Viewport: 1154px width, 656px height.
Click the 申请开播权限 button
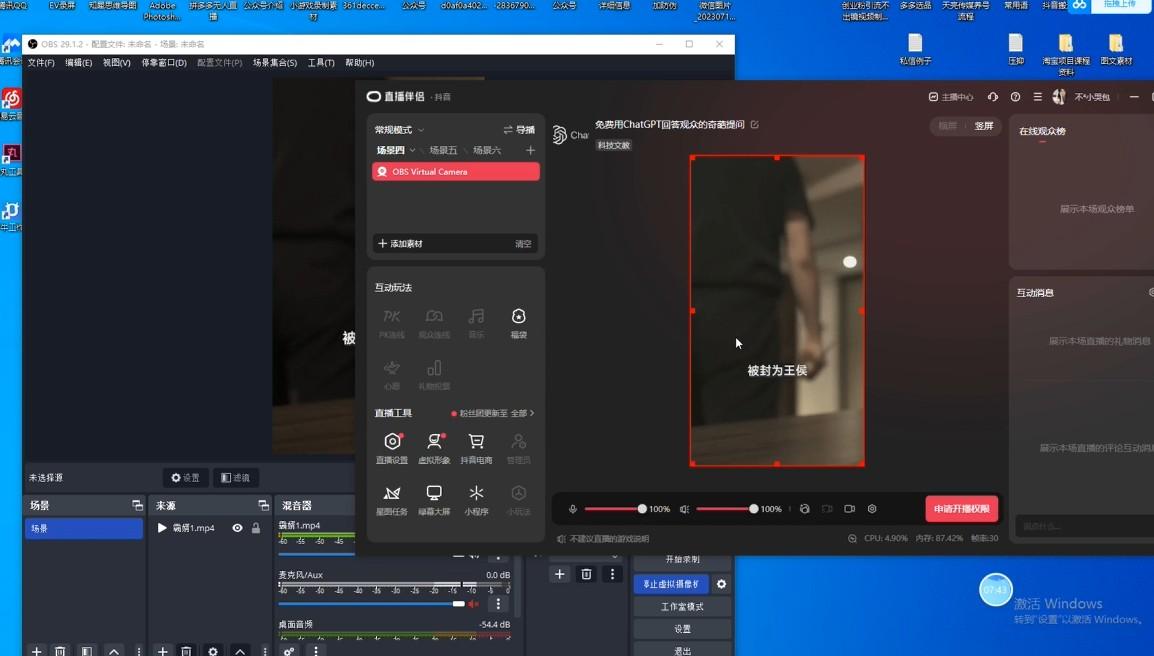[x=961, y=509]
